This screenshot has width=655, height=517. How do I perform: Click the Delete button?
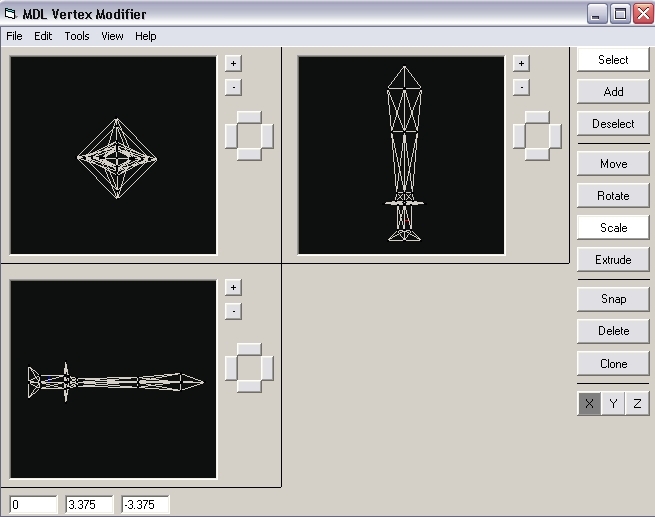(x=613, y=331)
